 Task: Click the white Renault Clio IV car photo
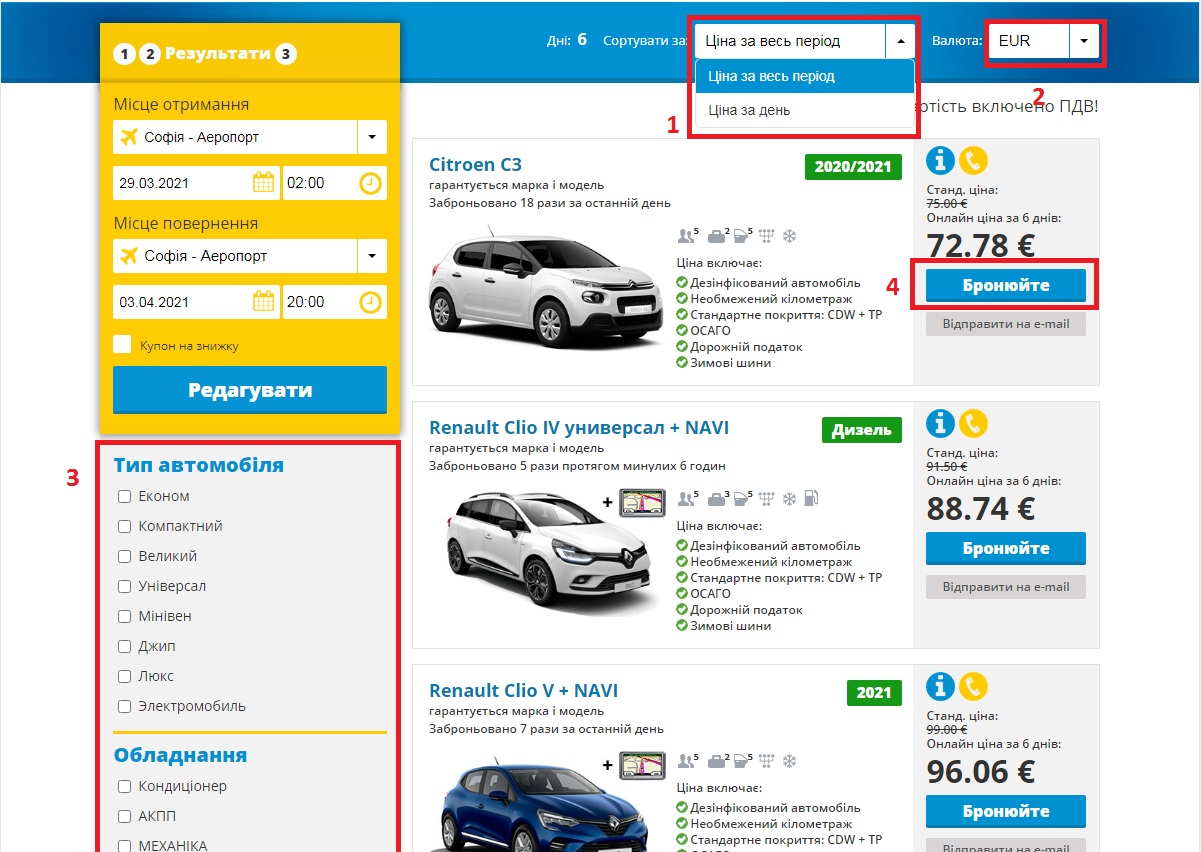point(552,553)
